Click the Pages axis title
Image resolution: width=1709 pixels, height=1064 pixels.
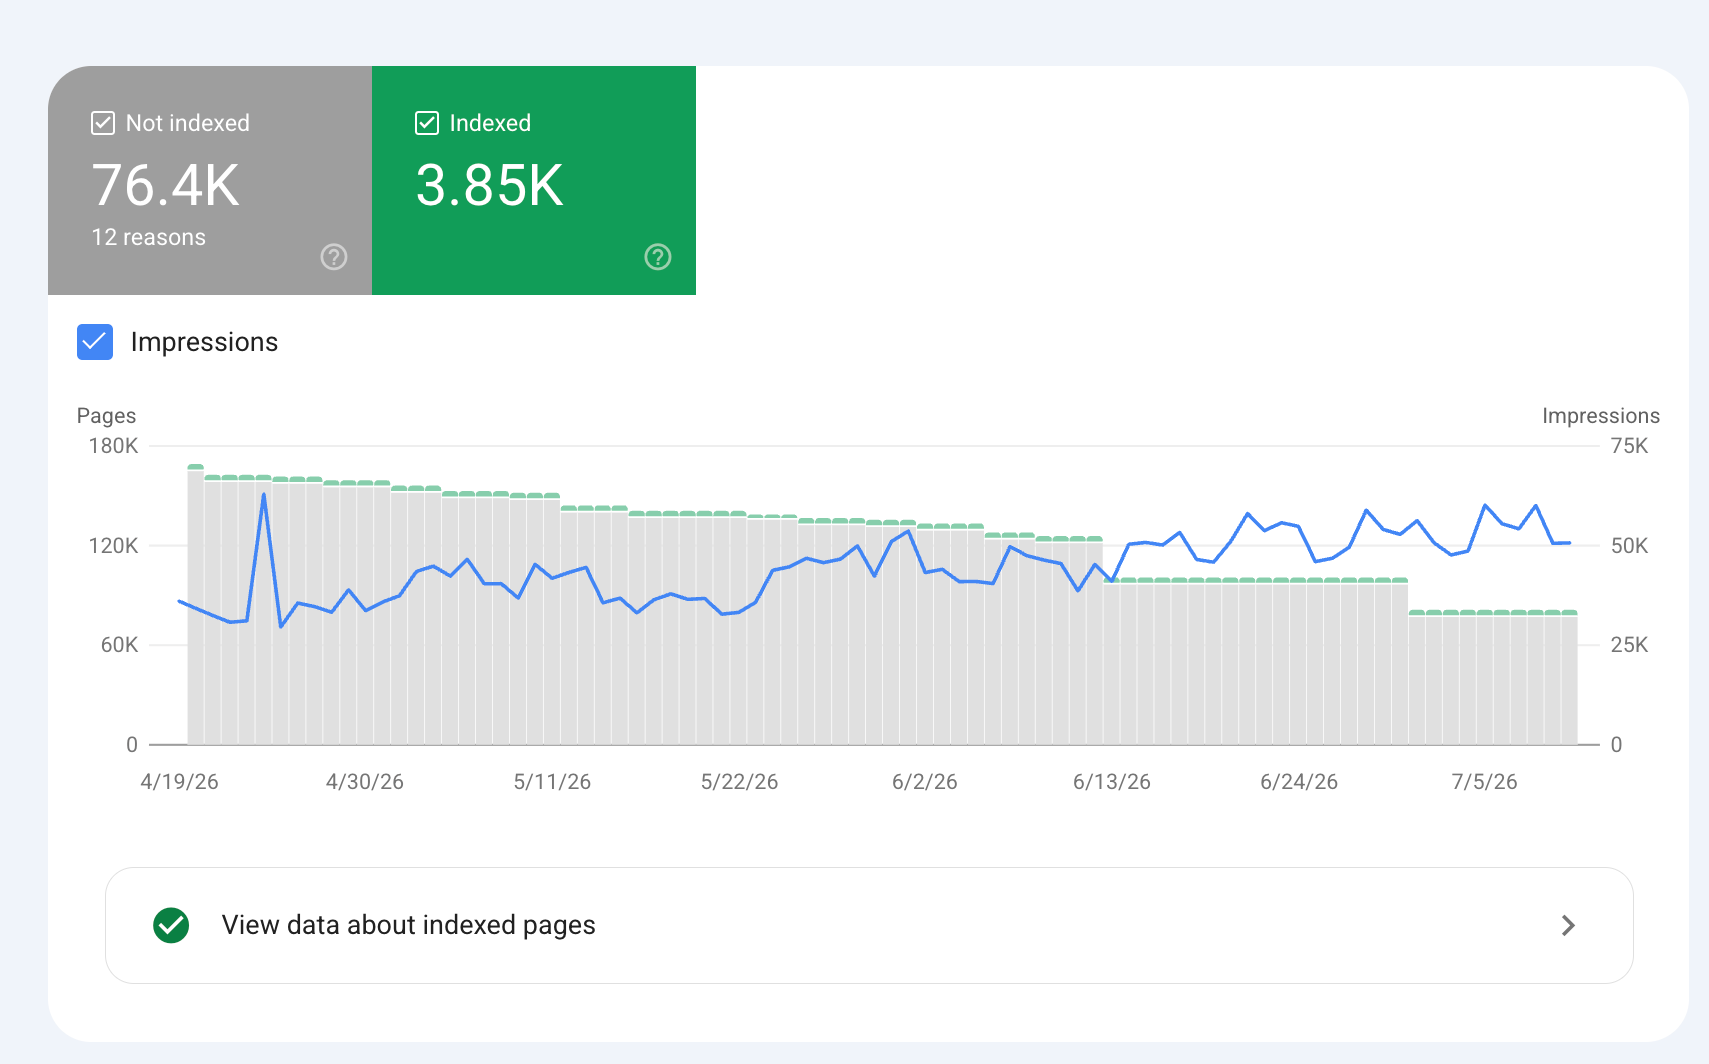pos(106,415)
